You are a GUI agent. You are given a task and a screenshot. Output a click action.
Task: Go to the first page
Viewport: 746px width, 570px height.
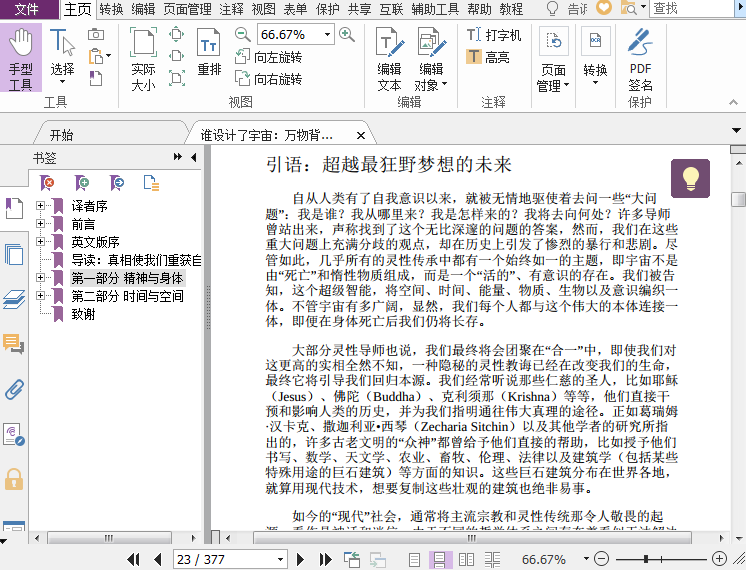[133, 560]
